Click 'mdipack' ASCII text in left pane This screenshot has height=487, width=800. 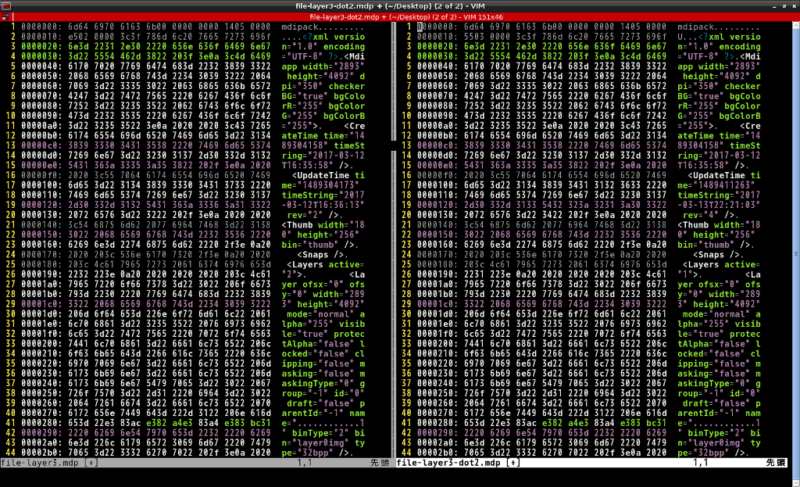click(299, 27)
